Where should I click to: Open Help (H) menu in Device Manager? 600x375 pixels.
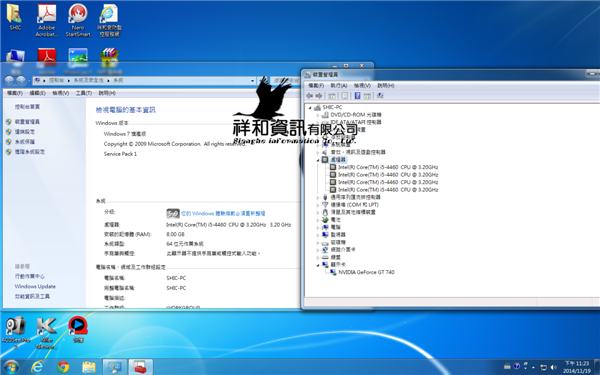click(386, 85)
